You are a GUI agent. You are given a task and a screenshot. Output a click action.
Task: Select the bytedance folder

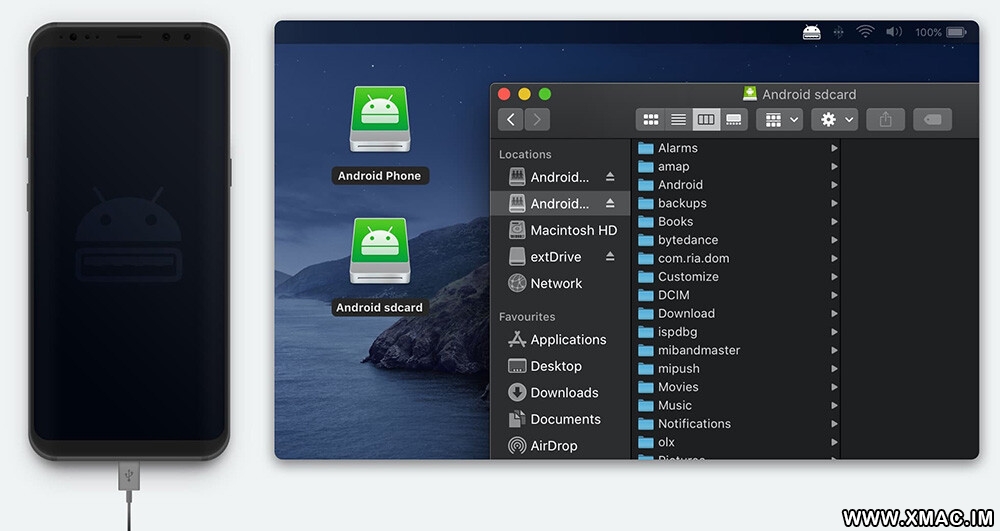click(737, 240)
